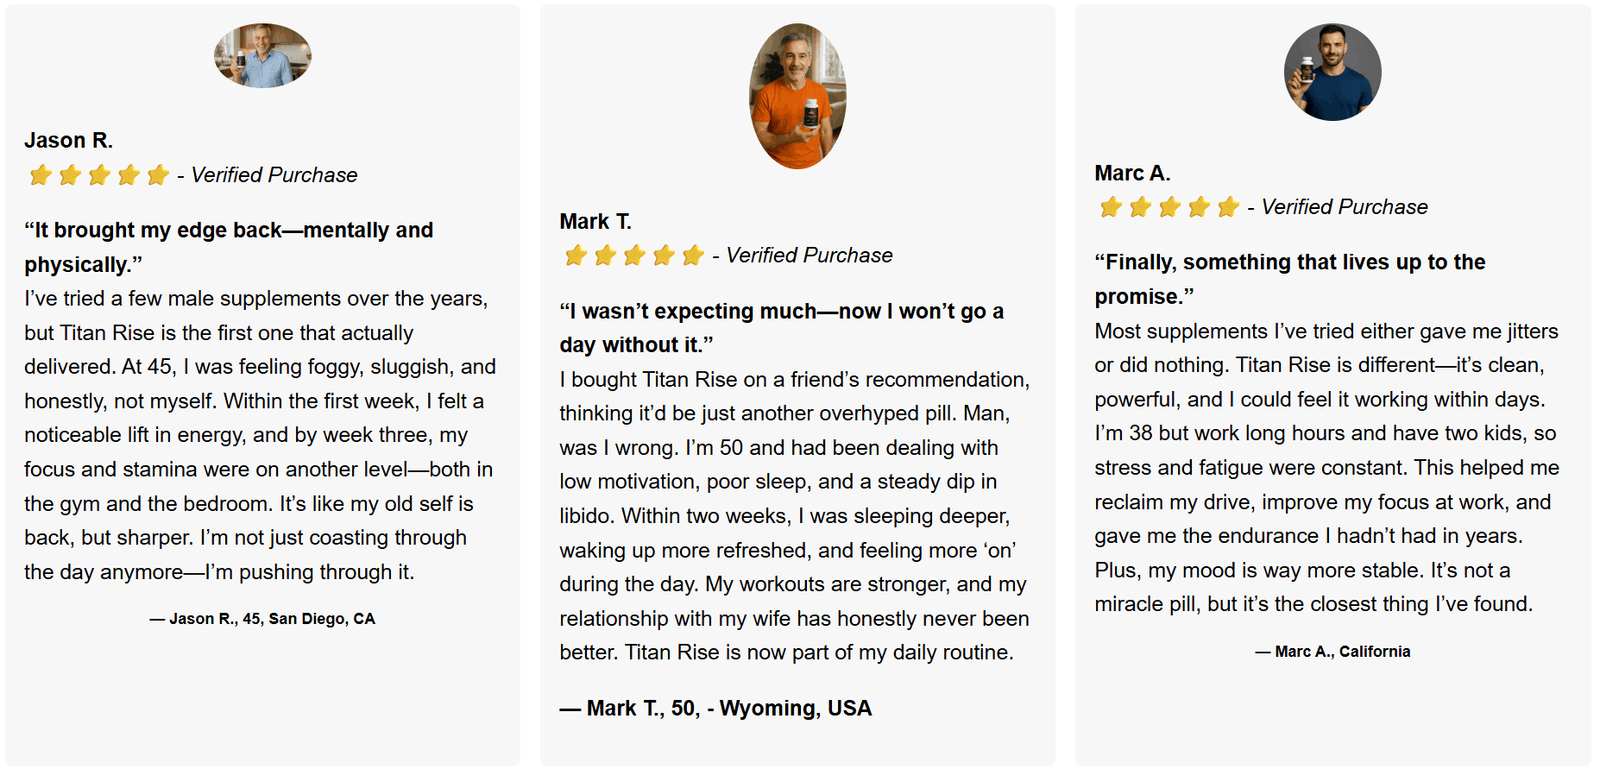Click first star in Mark T.'s rating
This screenshot has width=1600, height=776.
coord(575,256)
